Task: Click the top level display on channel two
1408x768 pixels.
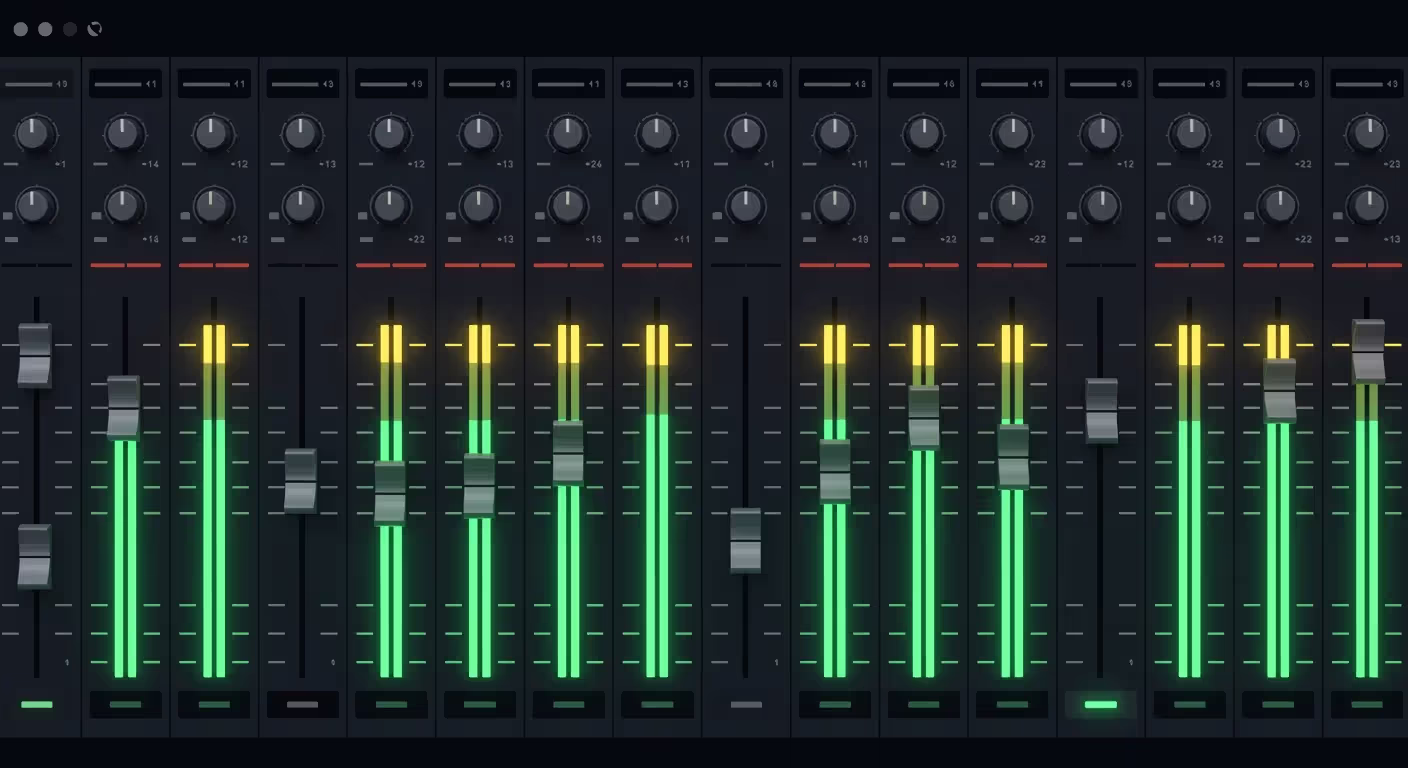Action: [x=125, y=83]
